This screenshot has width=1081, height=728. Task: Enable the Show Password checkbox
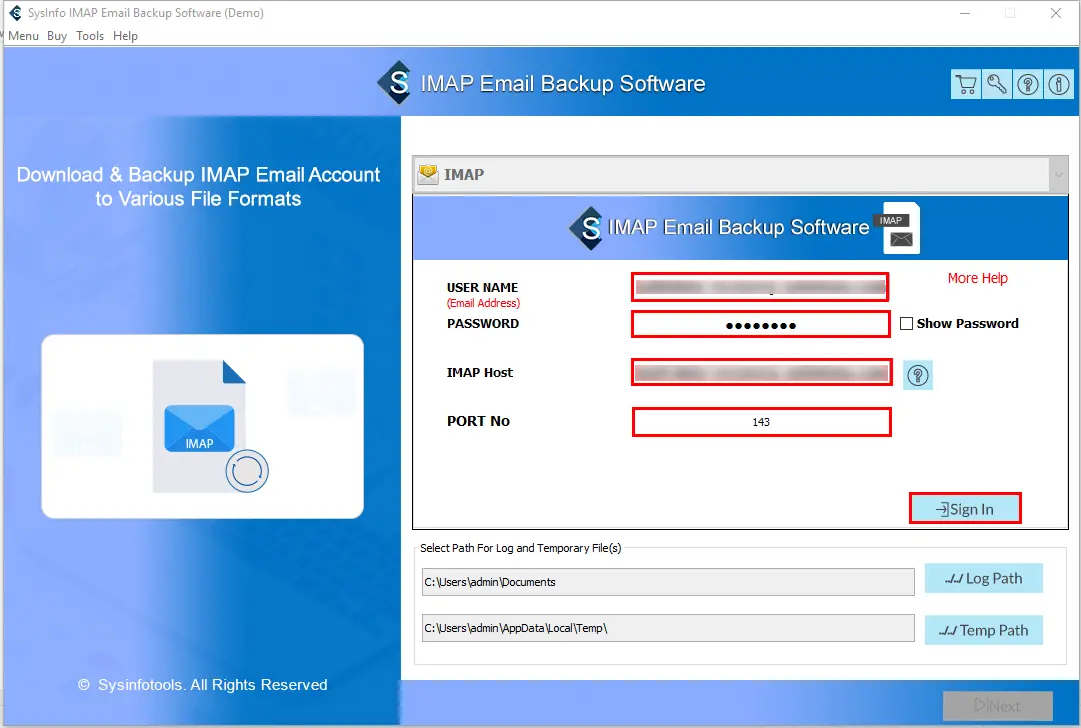907,324
